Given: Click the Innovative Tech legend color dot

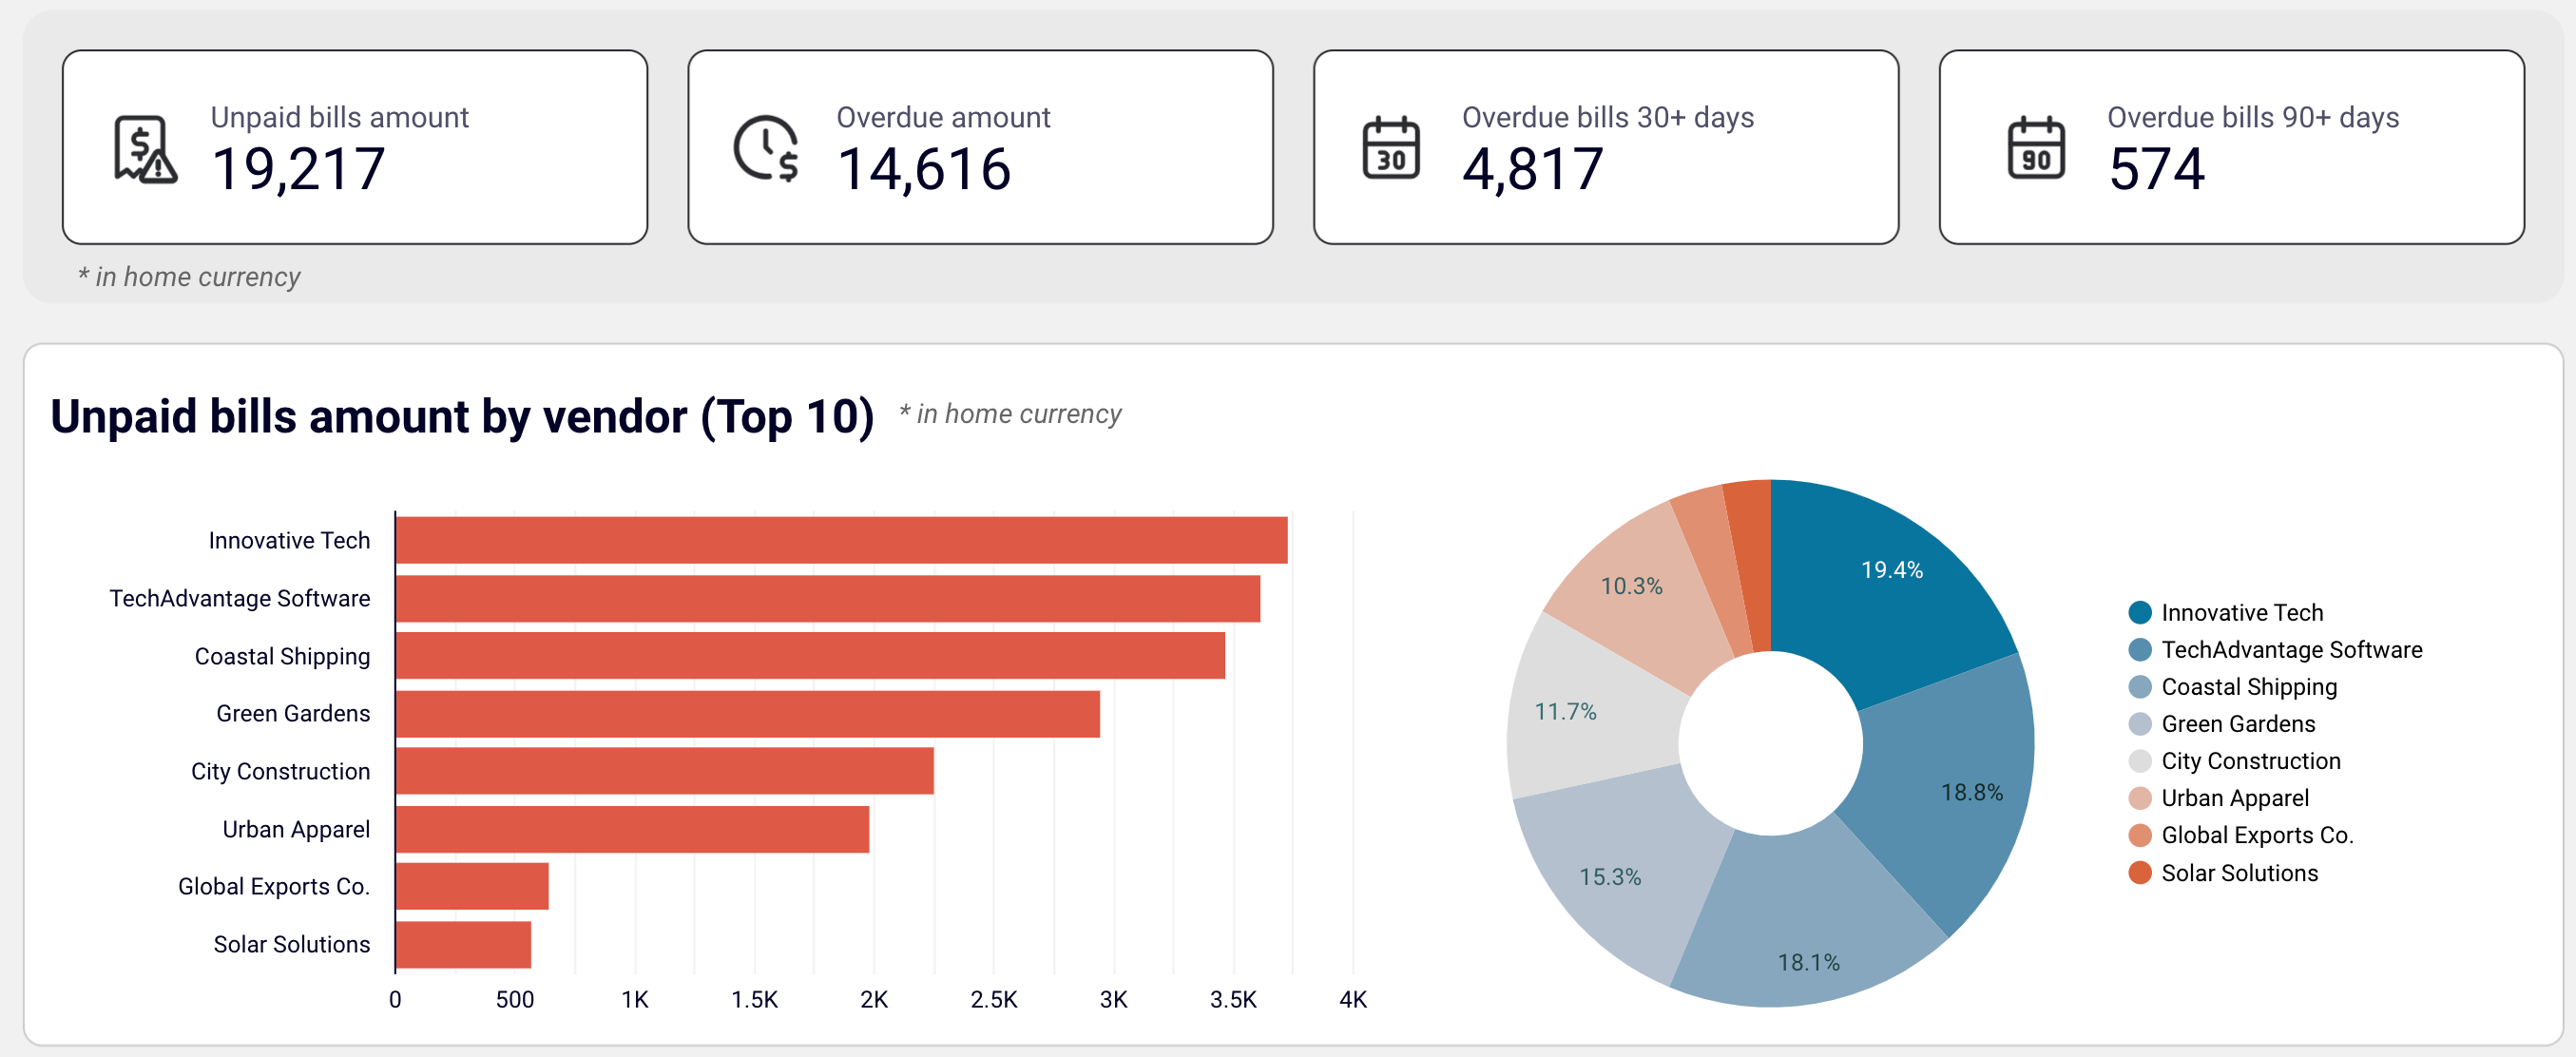Looking at the screenshot, I should (x=2140, y=612).
